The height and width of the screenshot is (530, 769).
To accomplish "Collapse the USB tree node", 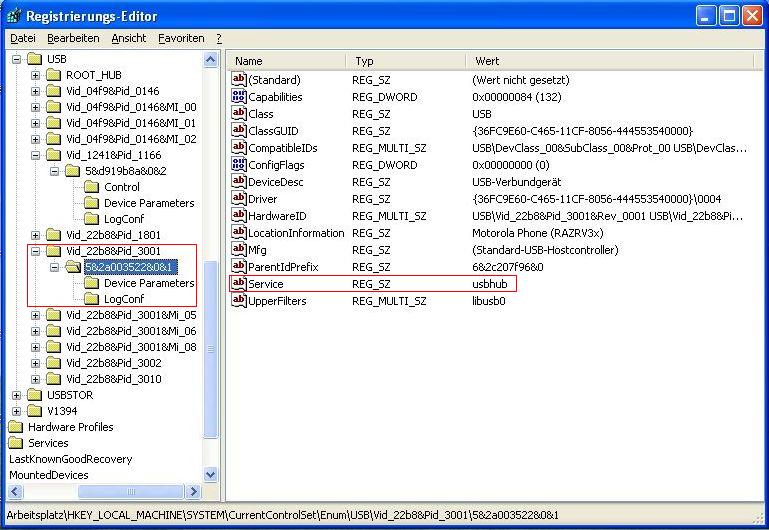I will point(17,59).
